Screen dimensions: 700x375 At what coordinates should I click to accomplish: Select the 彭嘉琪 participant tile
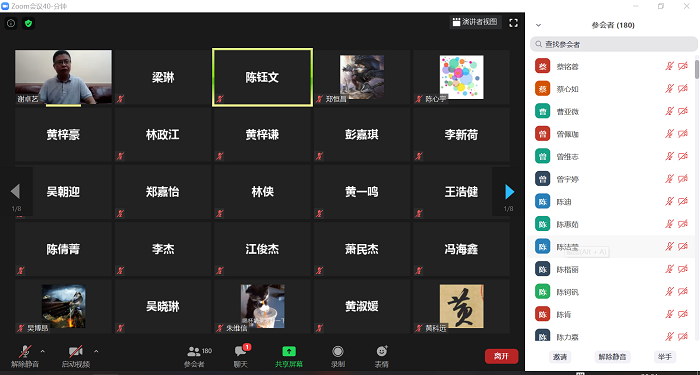pos(362,134)
